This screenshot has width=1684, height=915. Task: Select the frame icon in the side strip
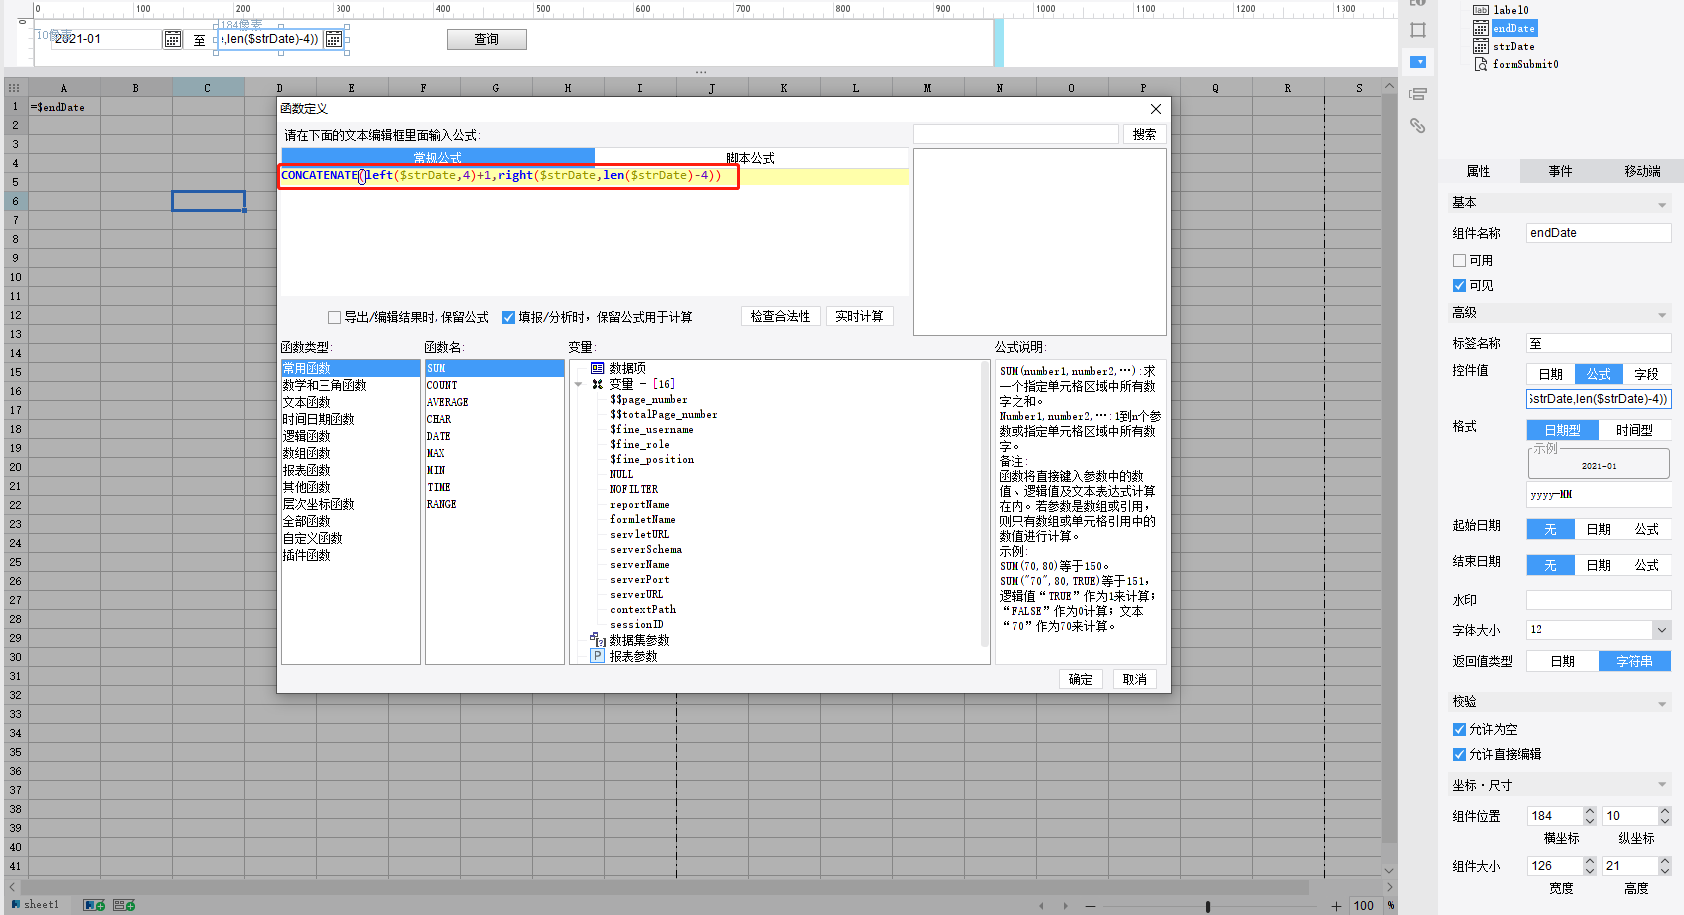point(1417,30)
